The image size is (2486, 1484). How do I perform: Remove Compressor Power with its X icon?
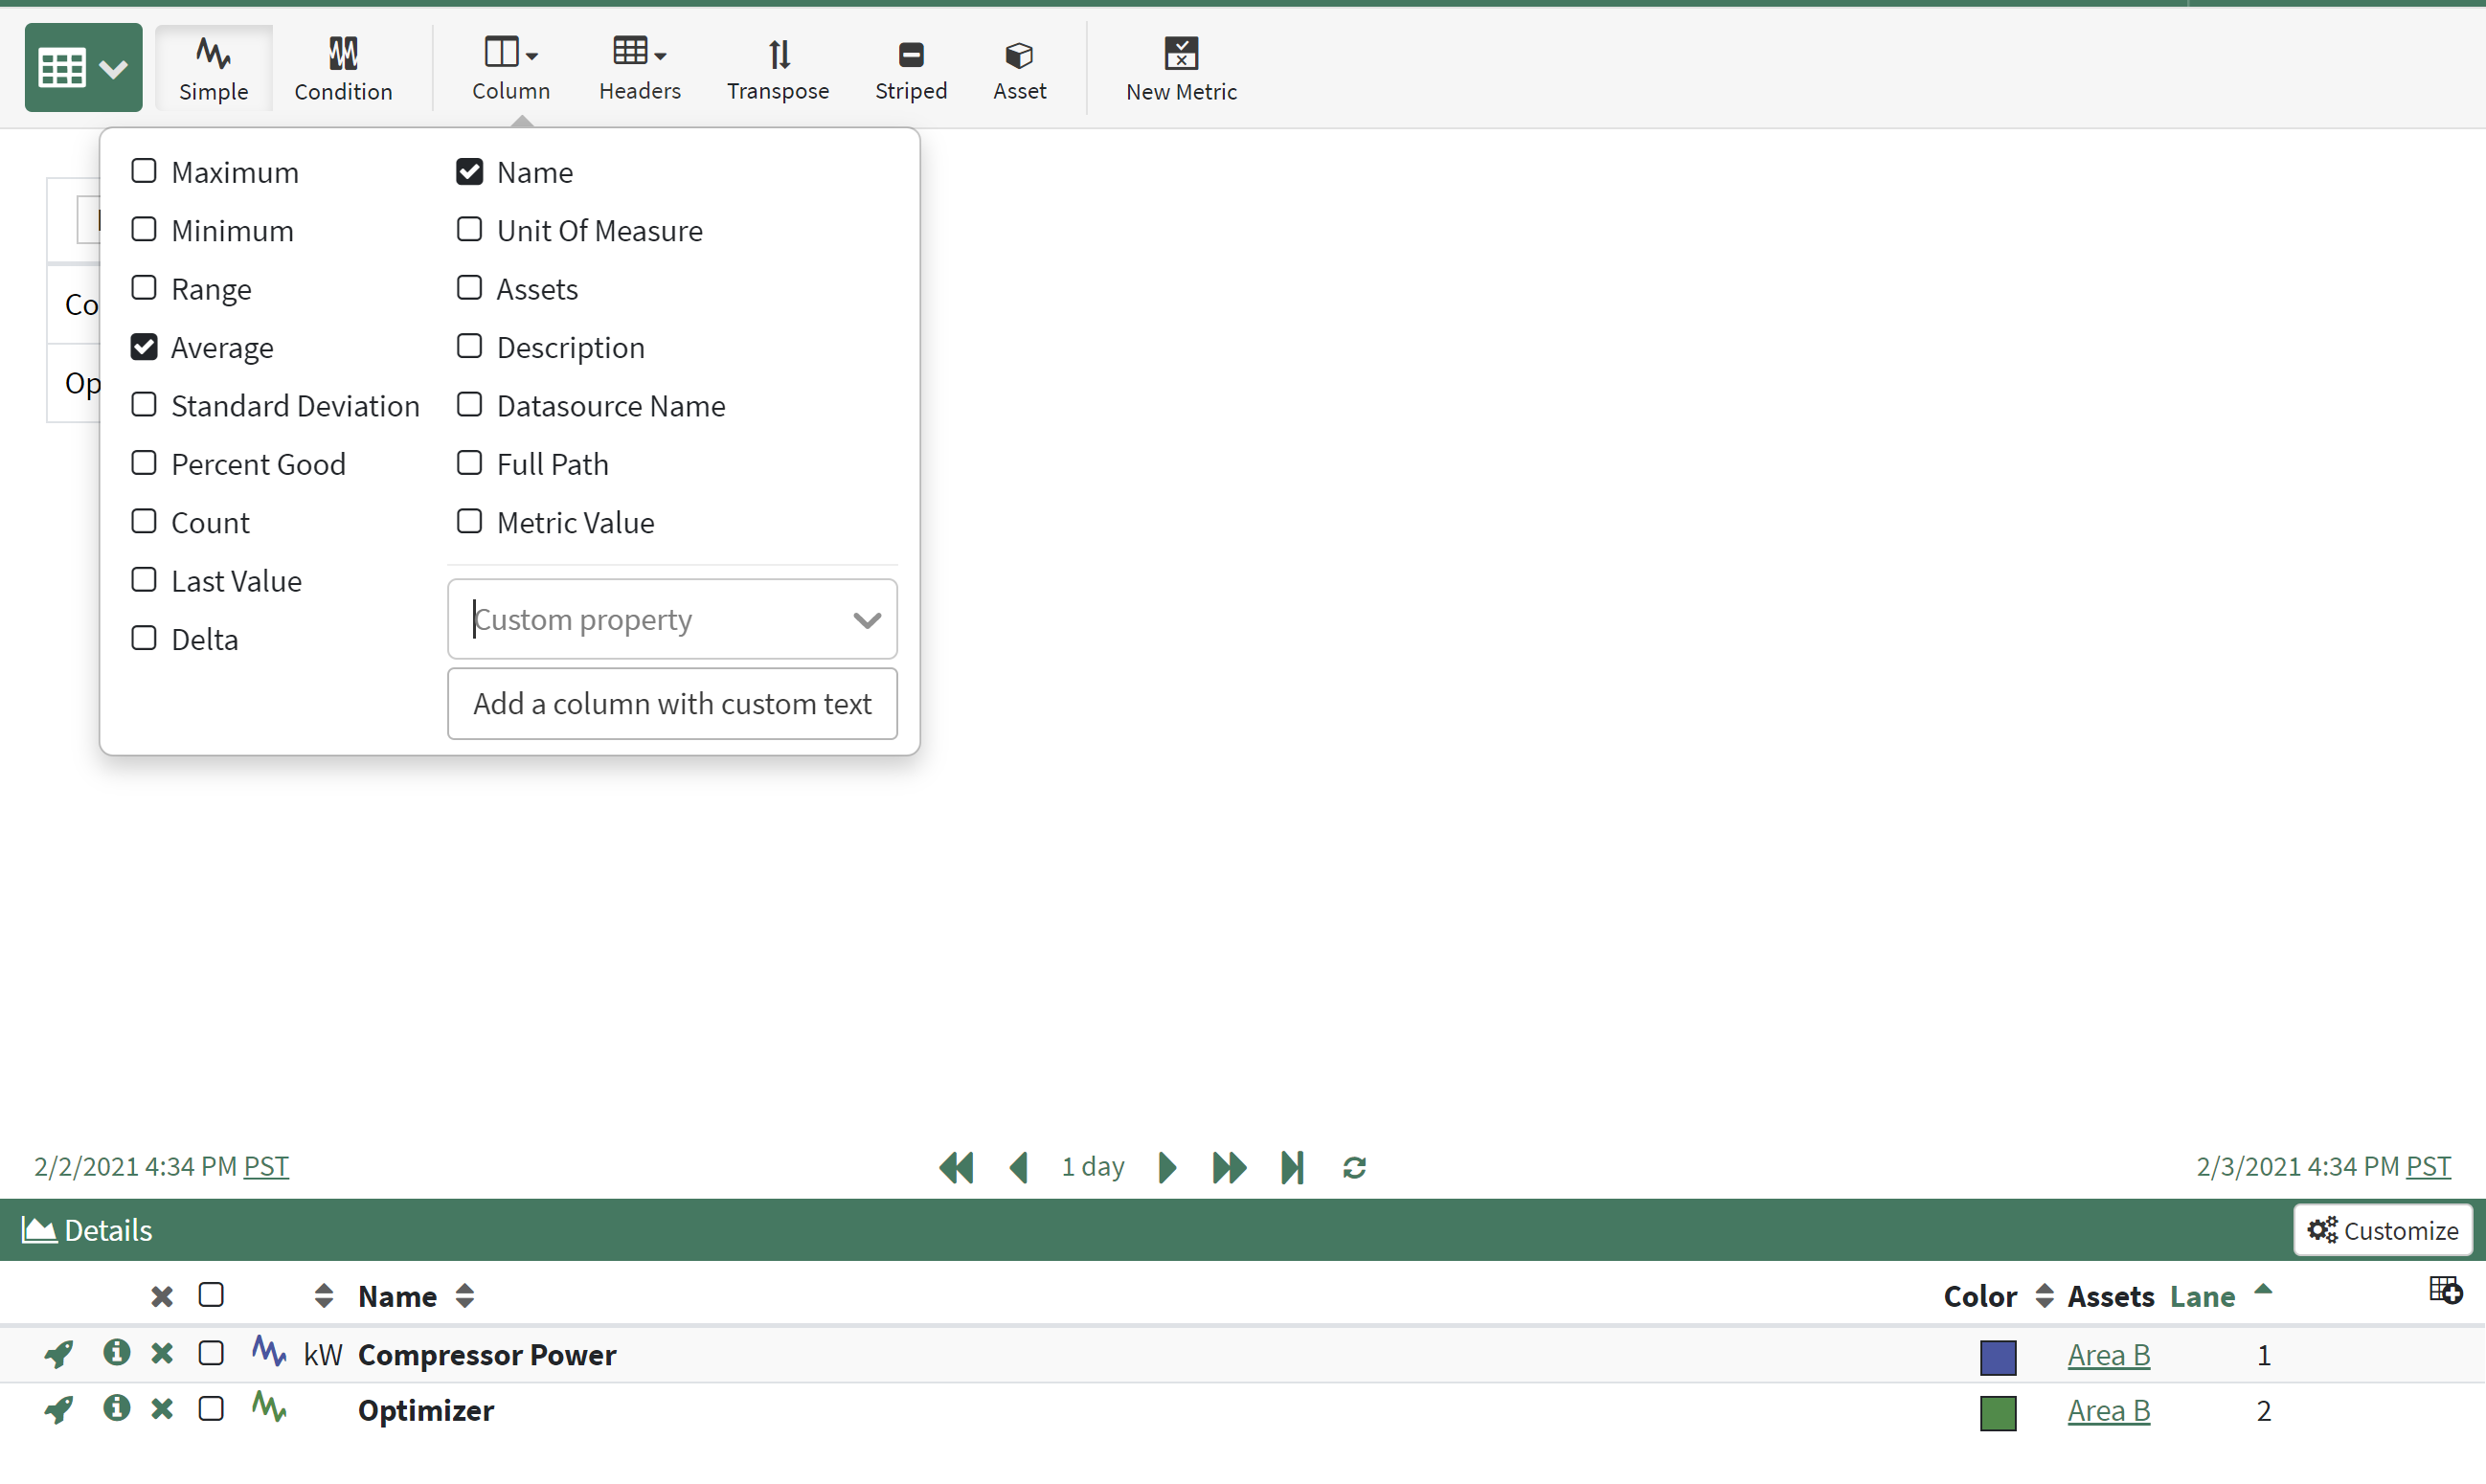pos(161,1354)
